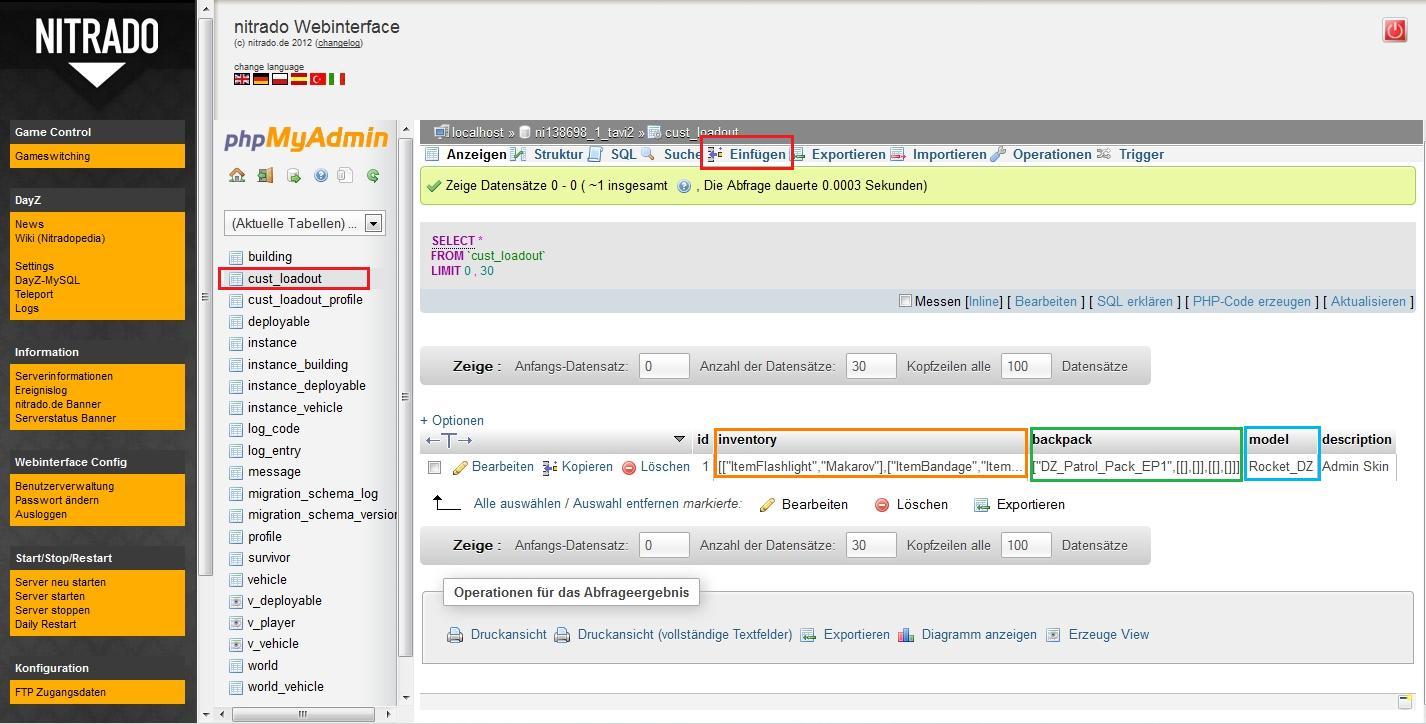1426x724 pixels.
Task: Click the Erzeuge View icon
Action: coord(1053,635)
